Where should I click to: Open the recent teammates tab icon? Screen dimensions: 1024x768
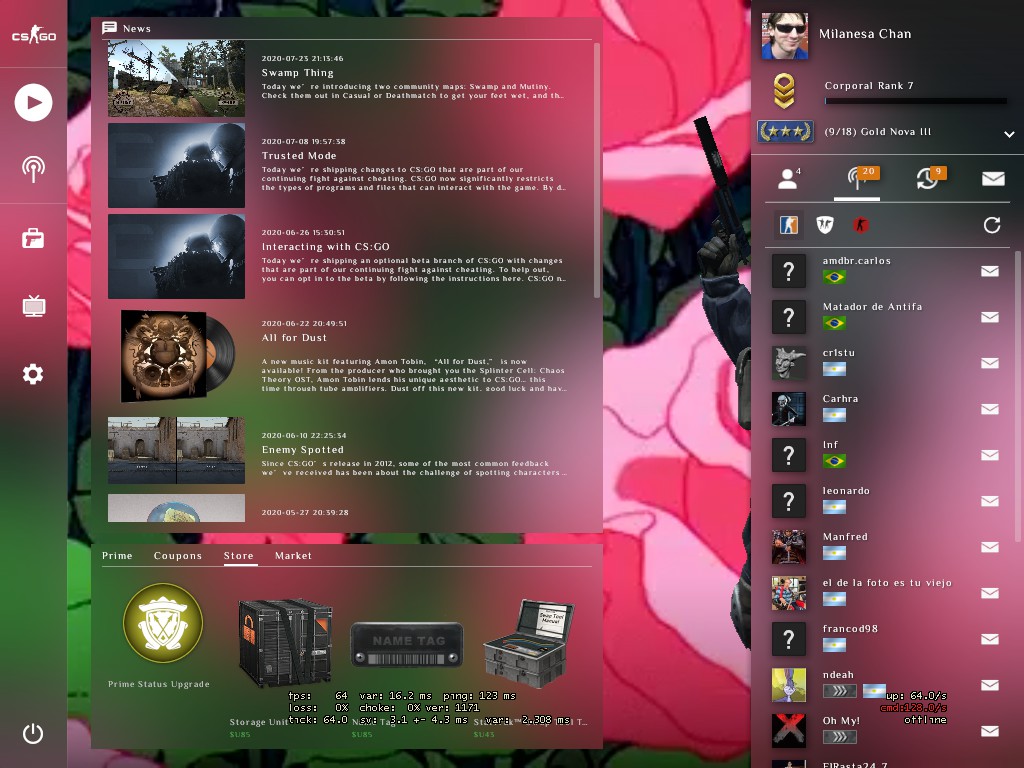(926, 178)
